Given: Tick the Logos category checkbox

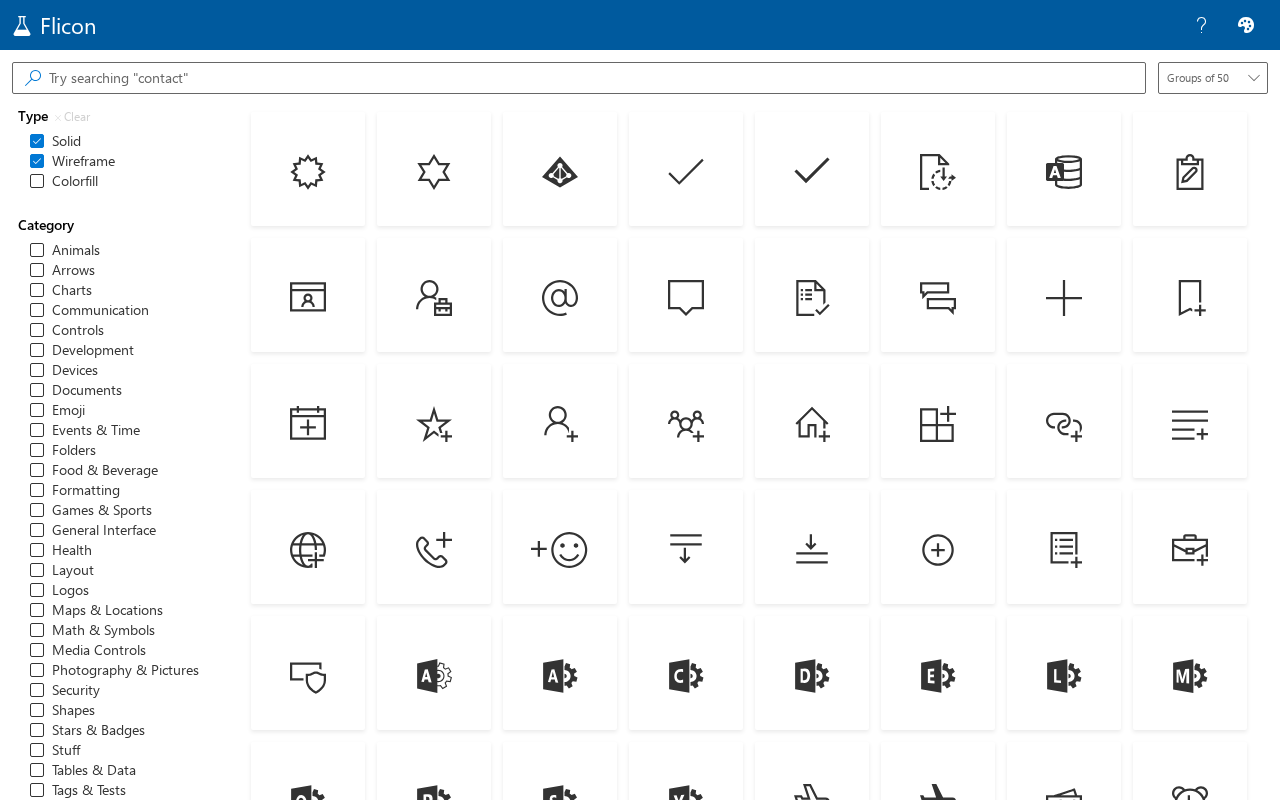Looking at the screenshot, I should click(x=37, y=590).
